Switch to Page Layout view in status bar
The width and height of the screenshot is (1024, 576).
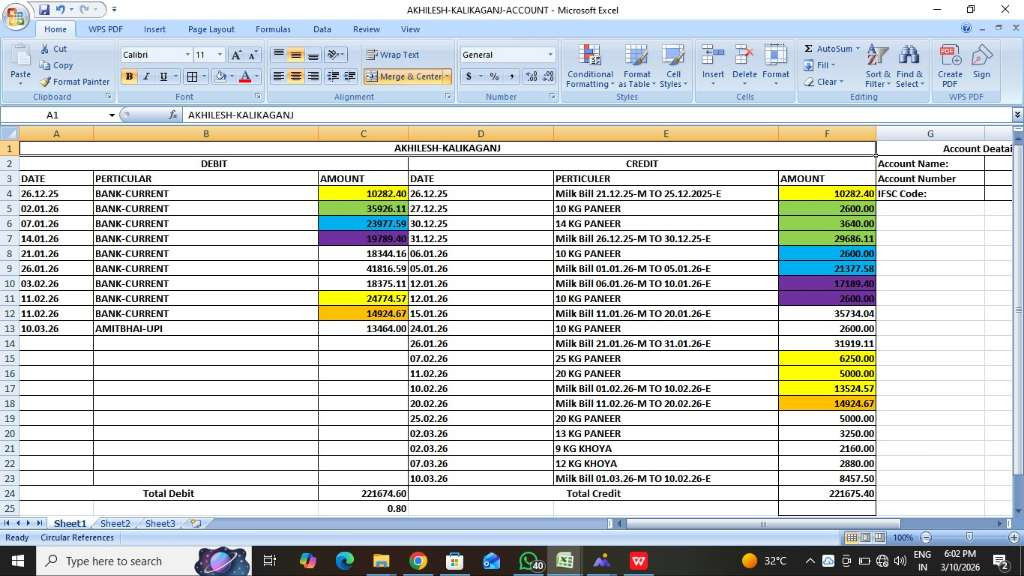[x=865, y=537]
